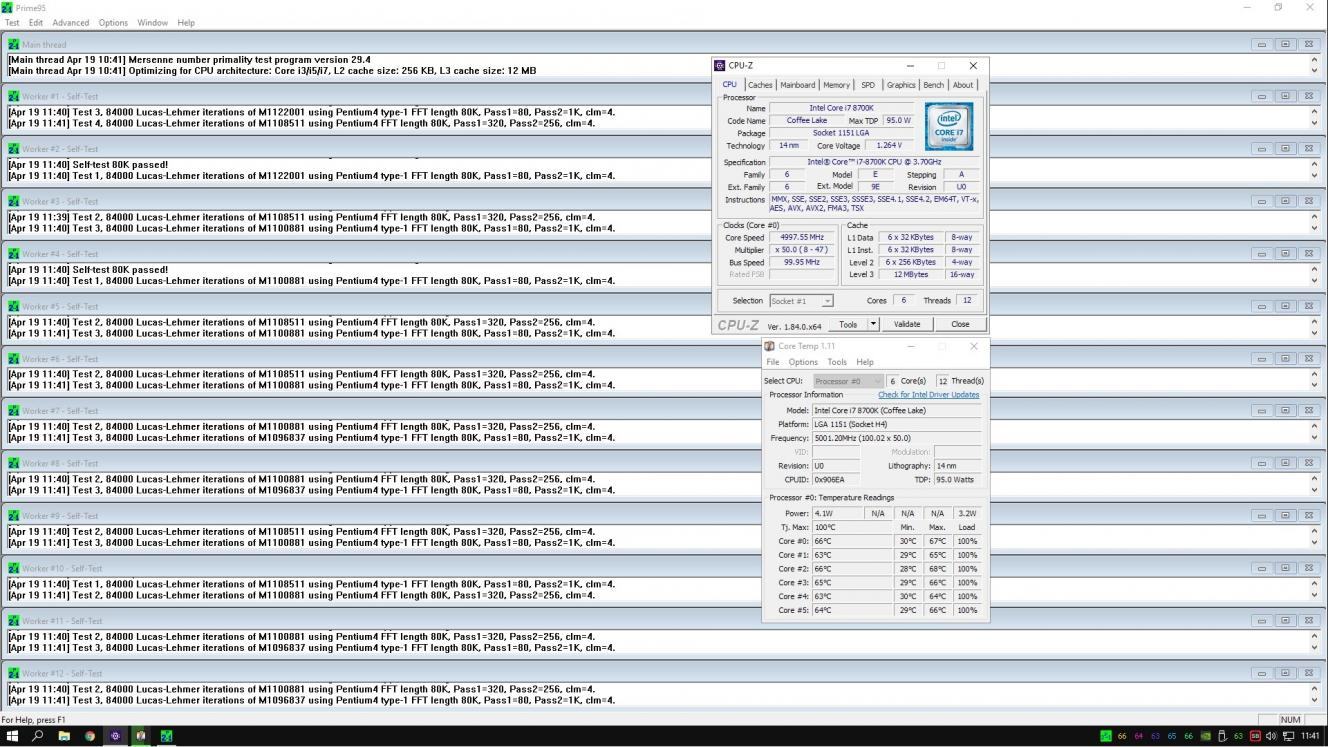
Task: Open the Windows Start menu
Action: coord(12,736)
